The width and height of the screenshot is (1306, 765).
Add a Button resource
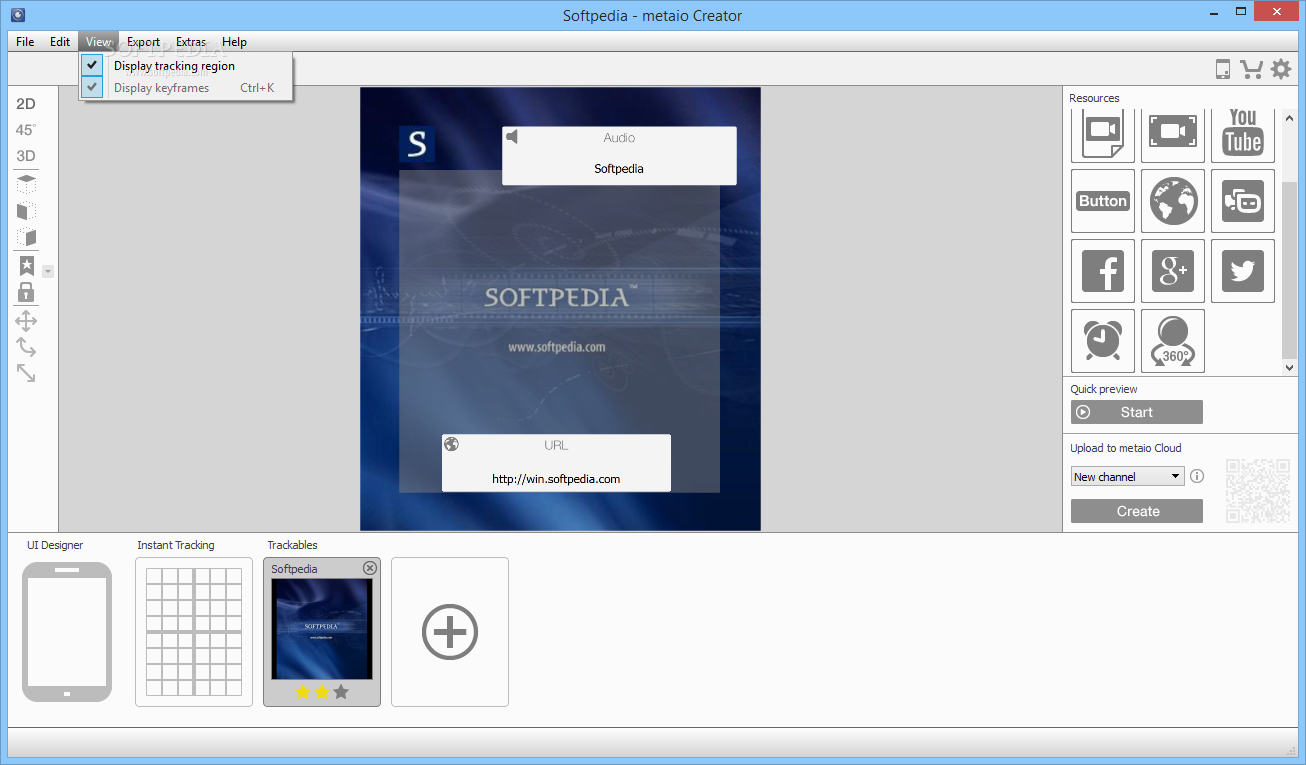1103,201
